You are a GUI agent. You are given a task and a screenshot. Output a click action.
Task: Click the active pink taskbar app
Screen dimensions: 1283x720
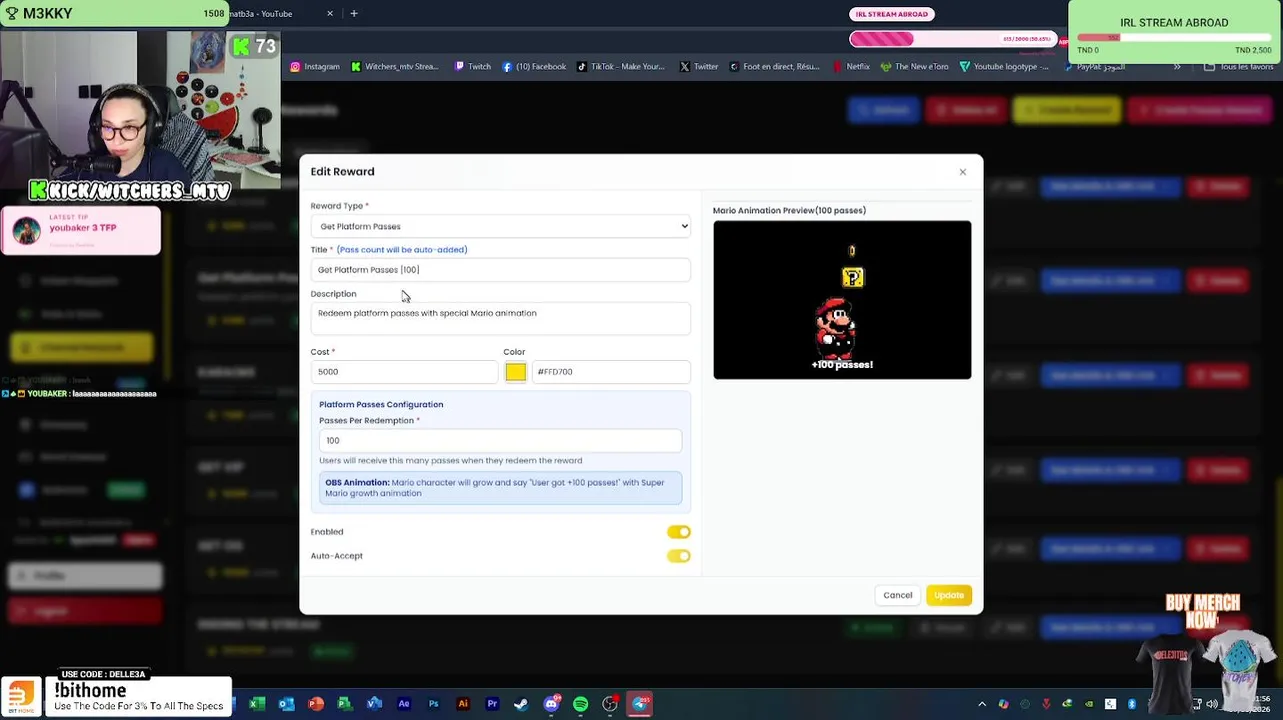point(640,704)
